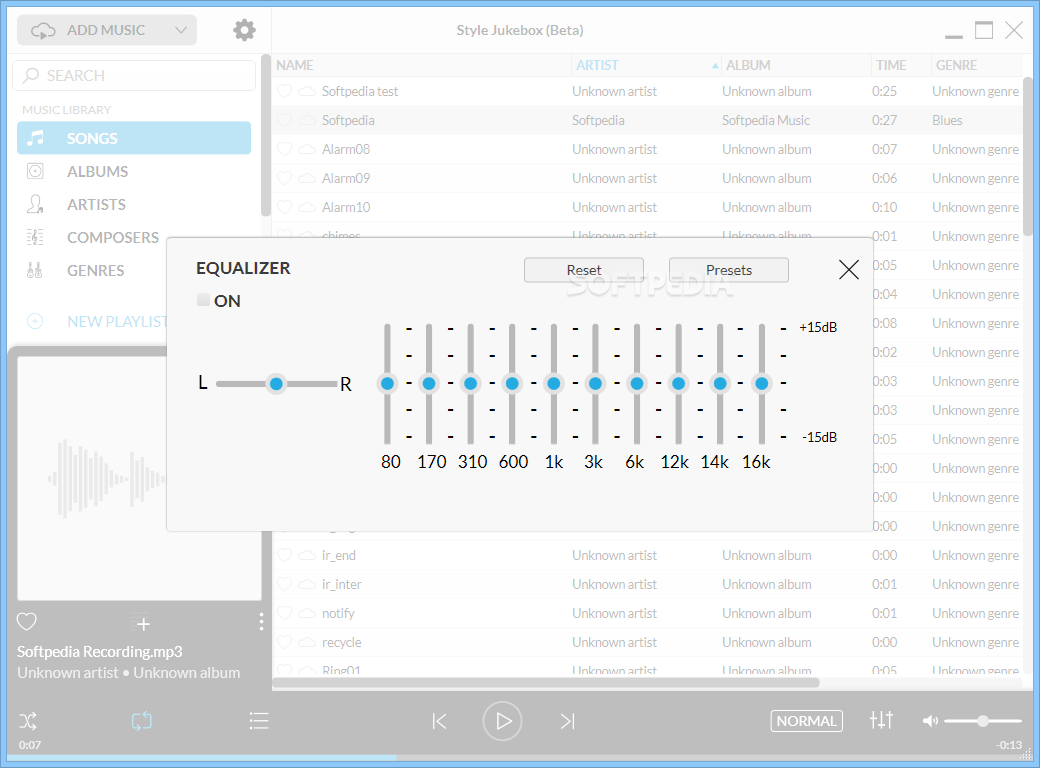Favorite the Alarm09 song heart
1040x768 pixels.
pyautogui.click(x=285, y=178)
